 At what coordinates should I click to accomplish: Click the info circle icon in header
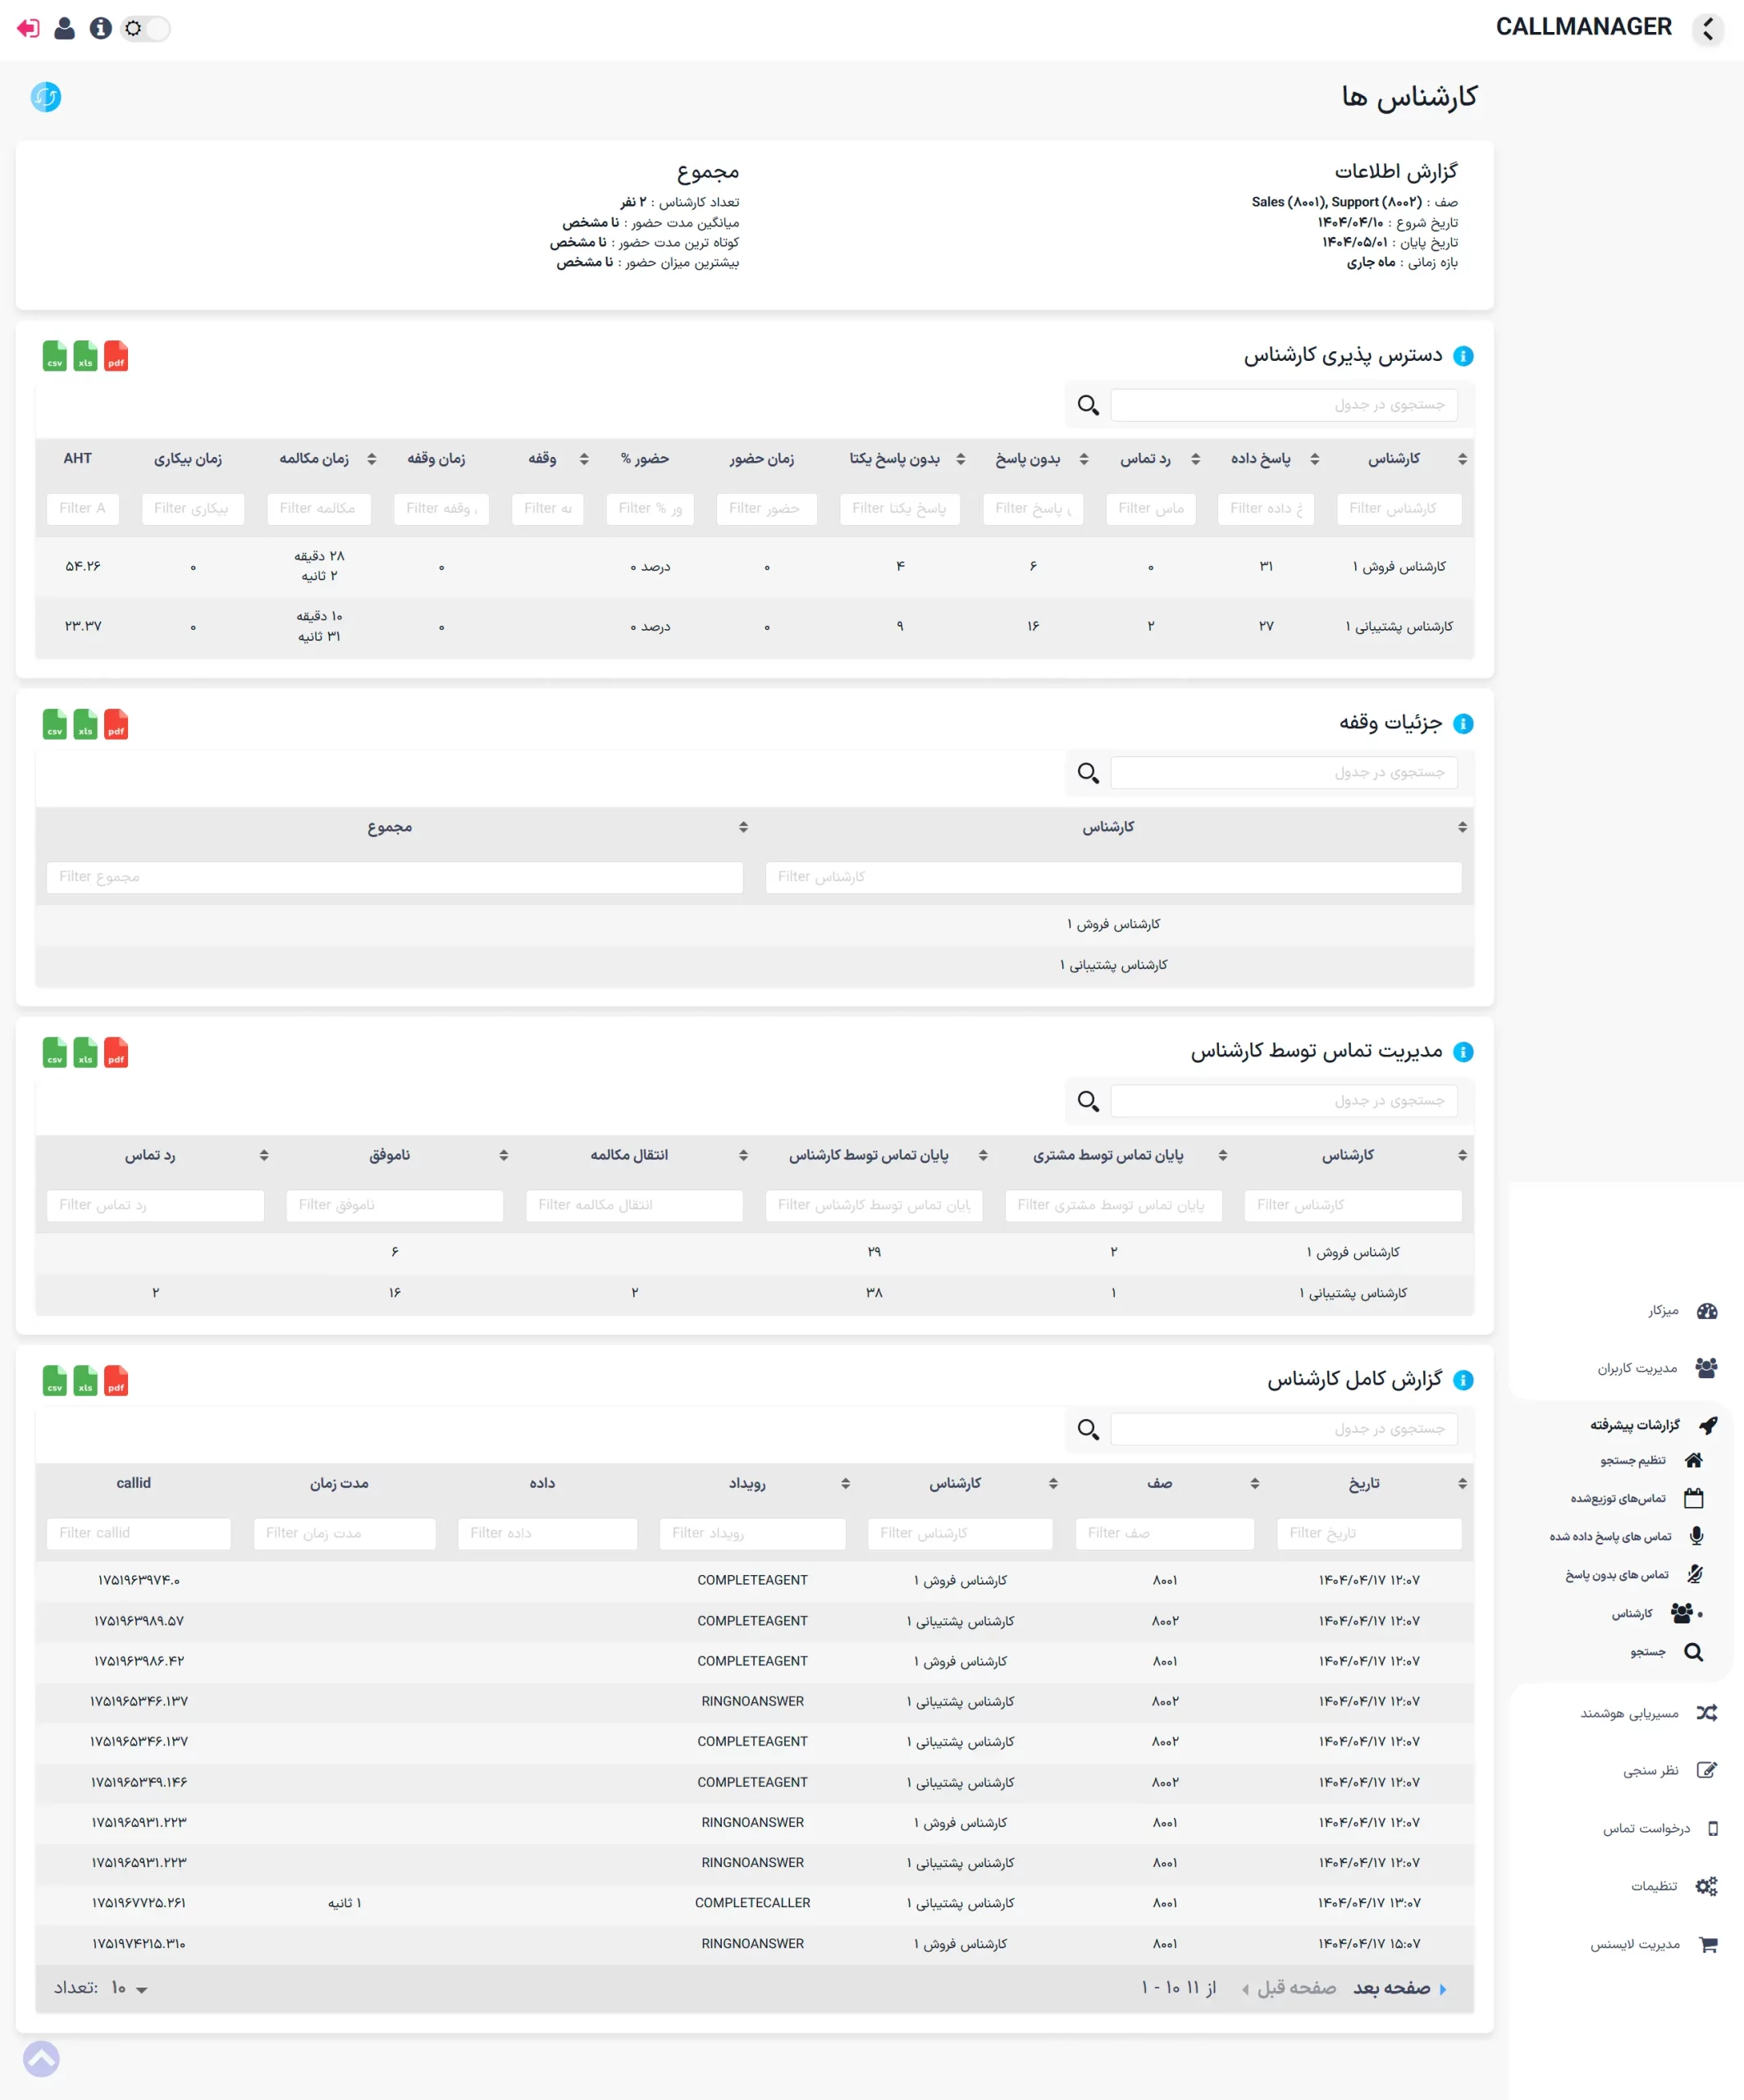click(100, 28)
